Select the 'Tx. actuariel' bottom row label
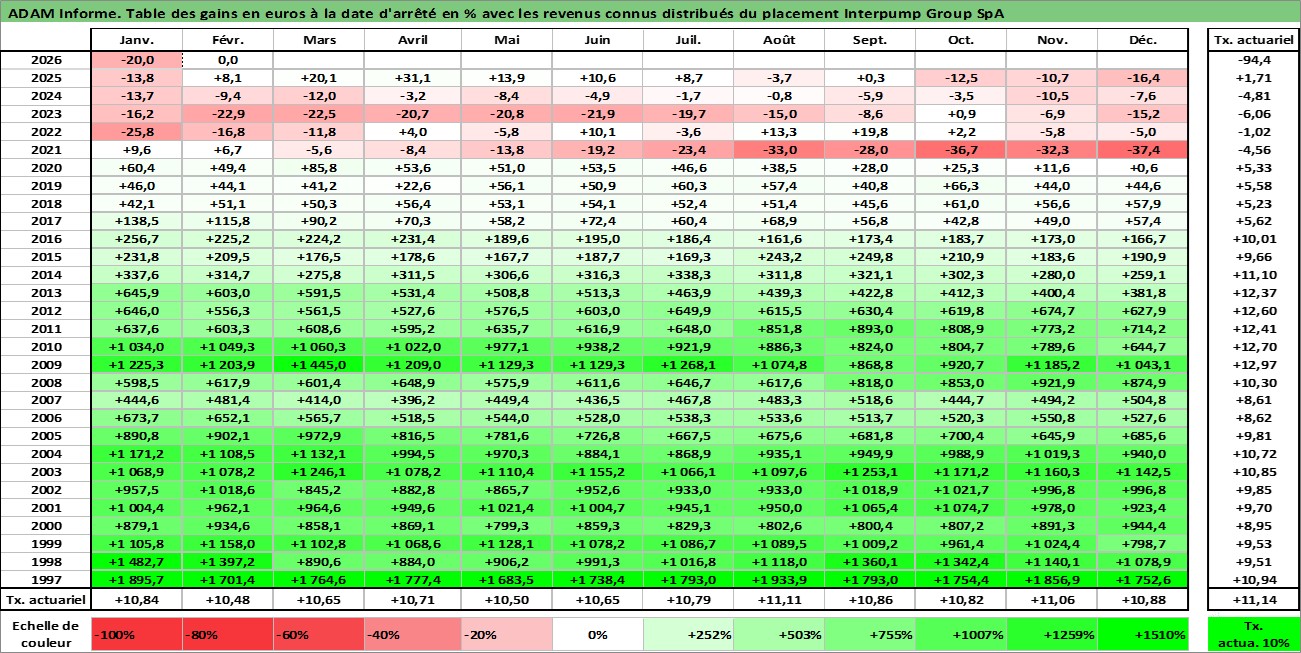1301x653 pixels. (x=45, y=600)
